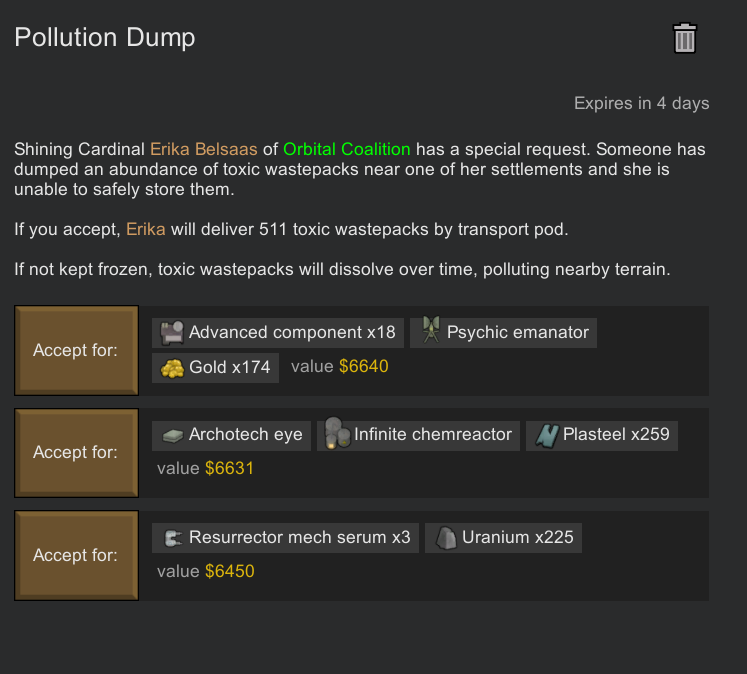Select the Plasteel x259 label
Screen dimensions: 747x674
click(x=616, y=434)
